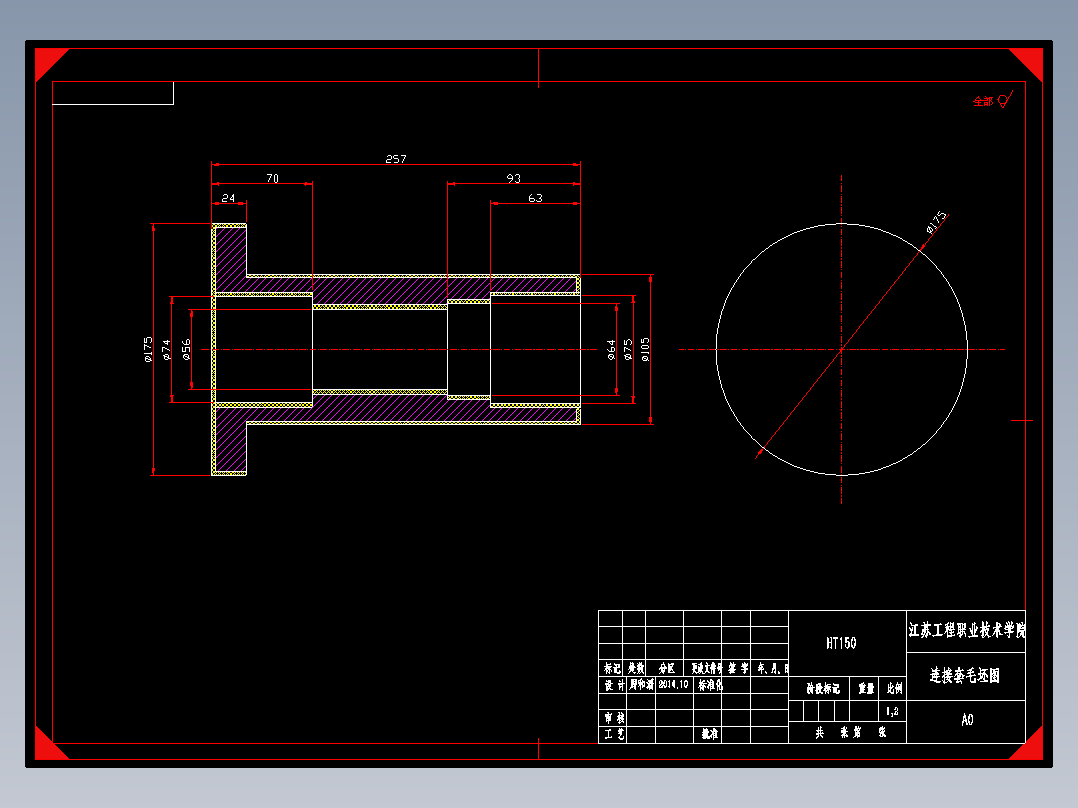
Task: Click the purple hatched upper flange section
Action: coord(230,258)
